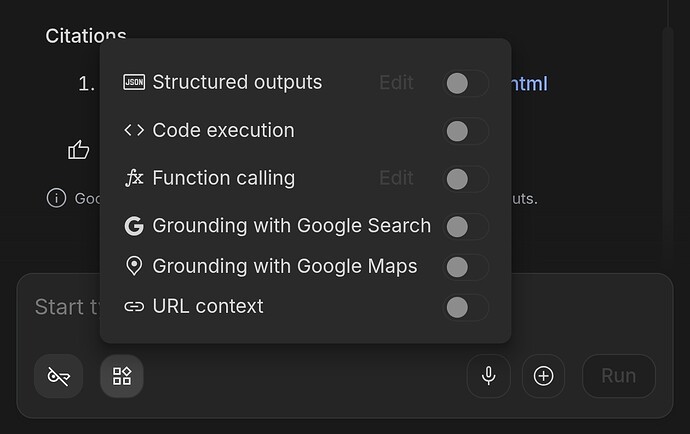Enable the URL context toggle
Image resolution: width=690 pixels, height=434 pixels.
point(466,307)
